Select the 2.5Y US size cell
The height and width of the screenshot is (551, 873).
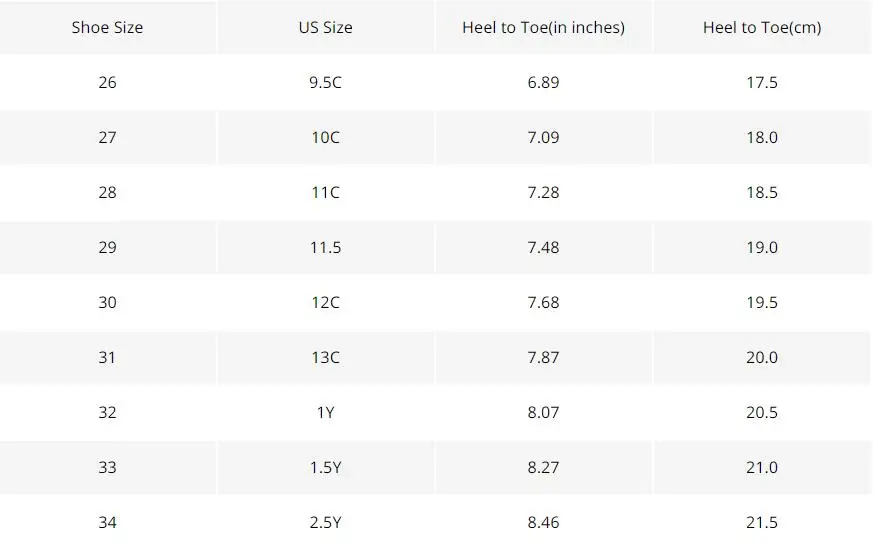pos(326,523)
